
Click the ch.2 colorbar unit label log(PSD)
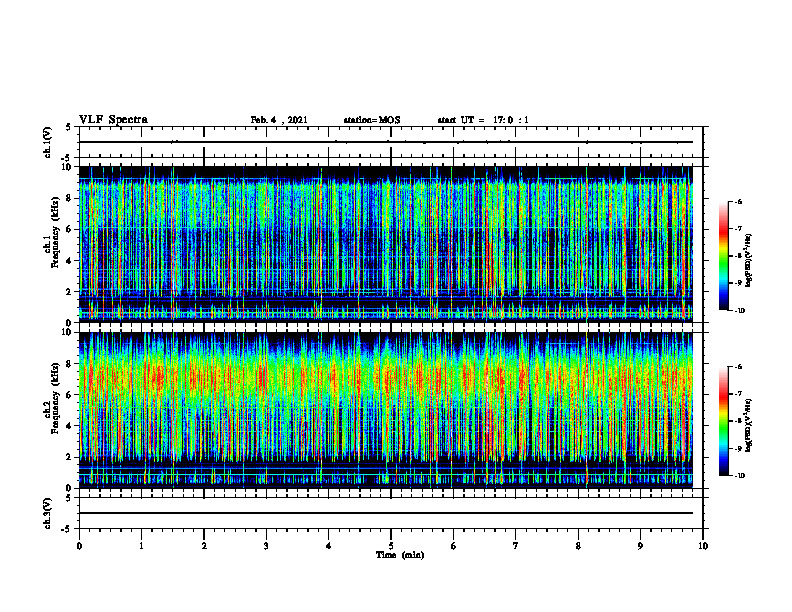(x=749, y=425)
